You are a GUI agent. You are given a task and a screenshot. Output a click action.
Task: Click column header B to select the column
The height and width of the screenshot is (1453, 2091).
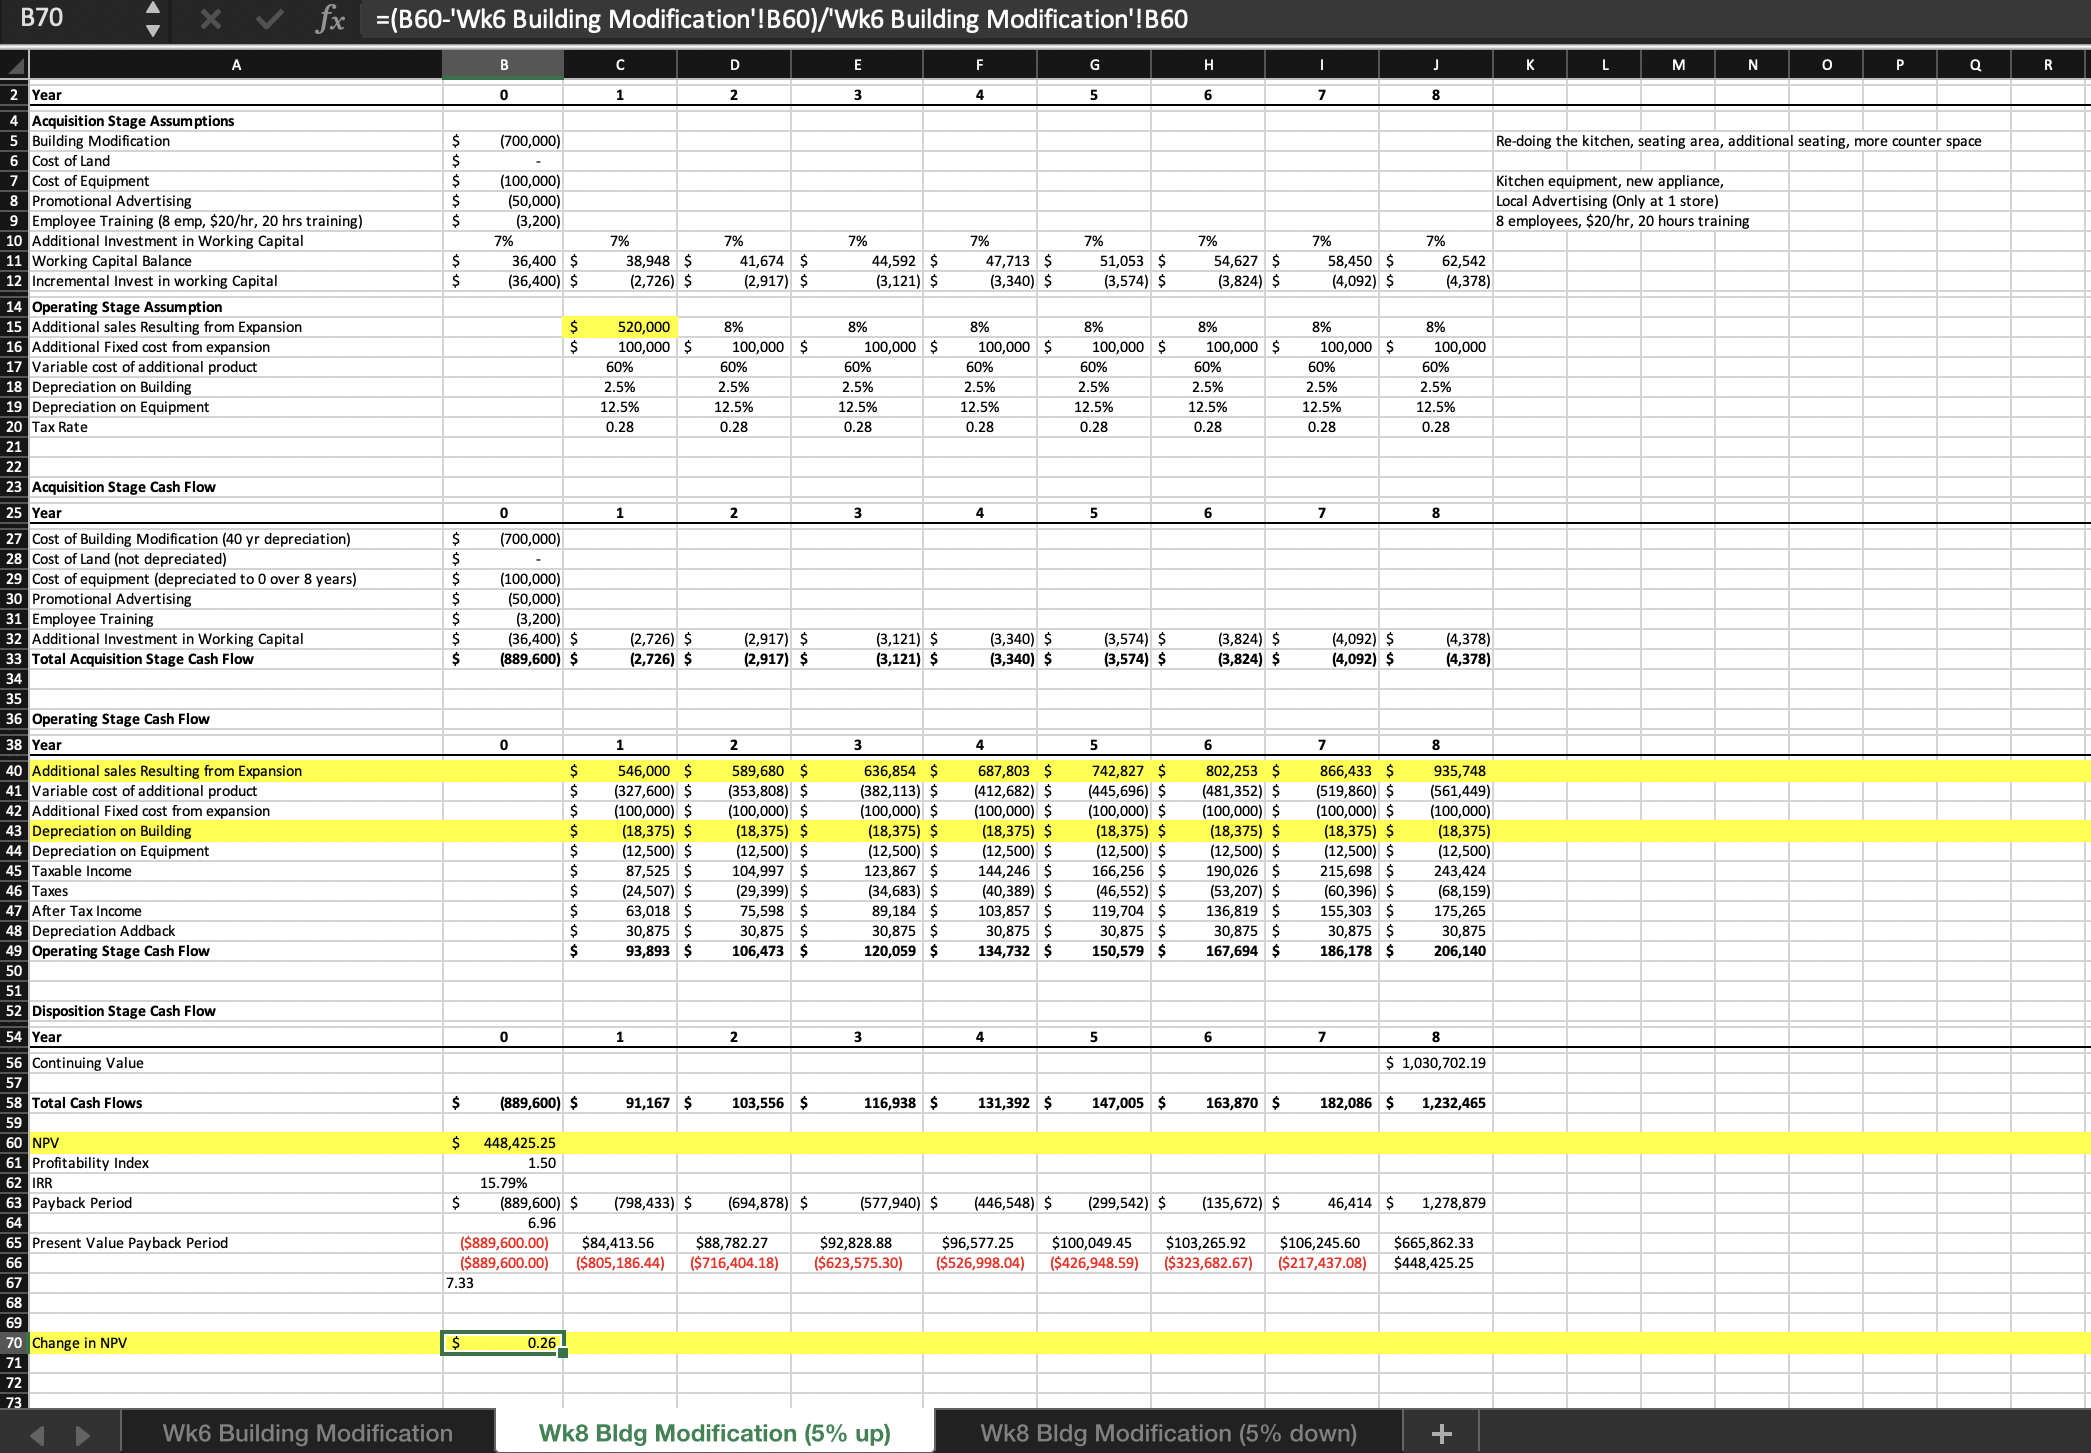(503, 64)
